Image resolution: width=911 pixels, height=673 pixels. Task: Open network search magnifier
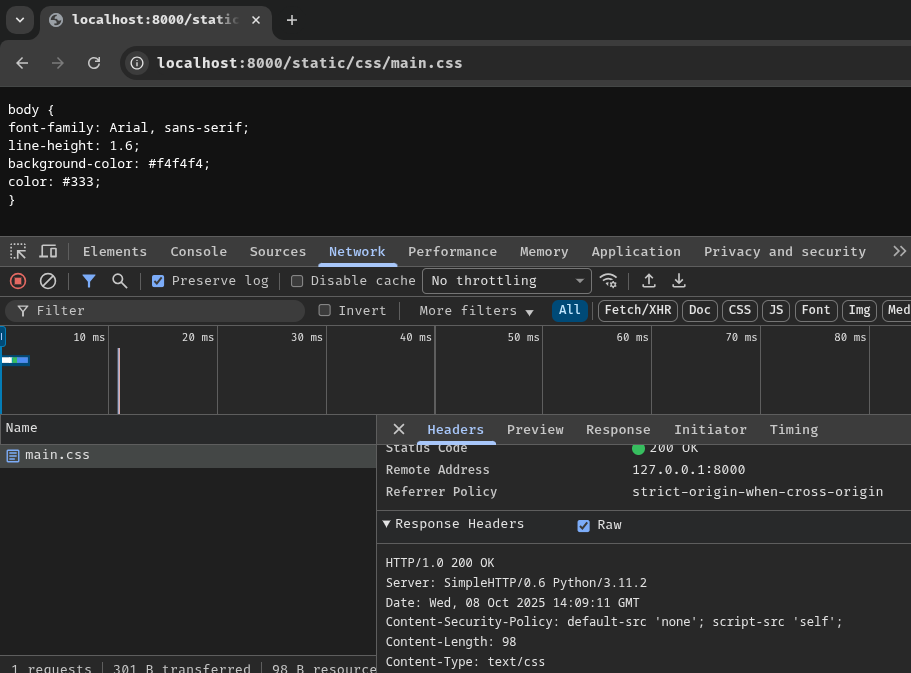pos(119,281)
